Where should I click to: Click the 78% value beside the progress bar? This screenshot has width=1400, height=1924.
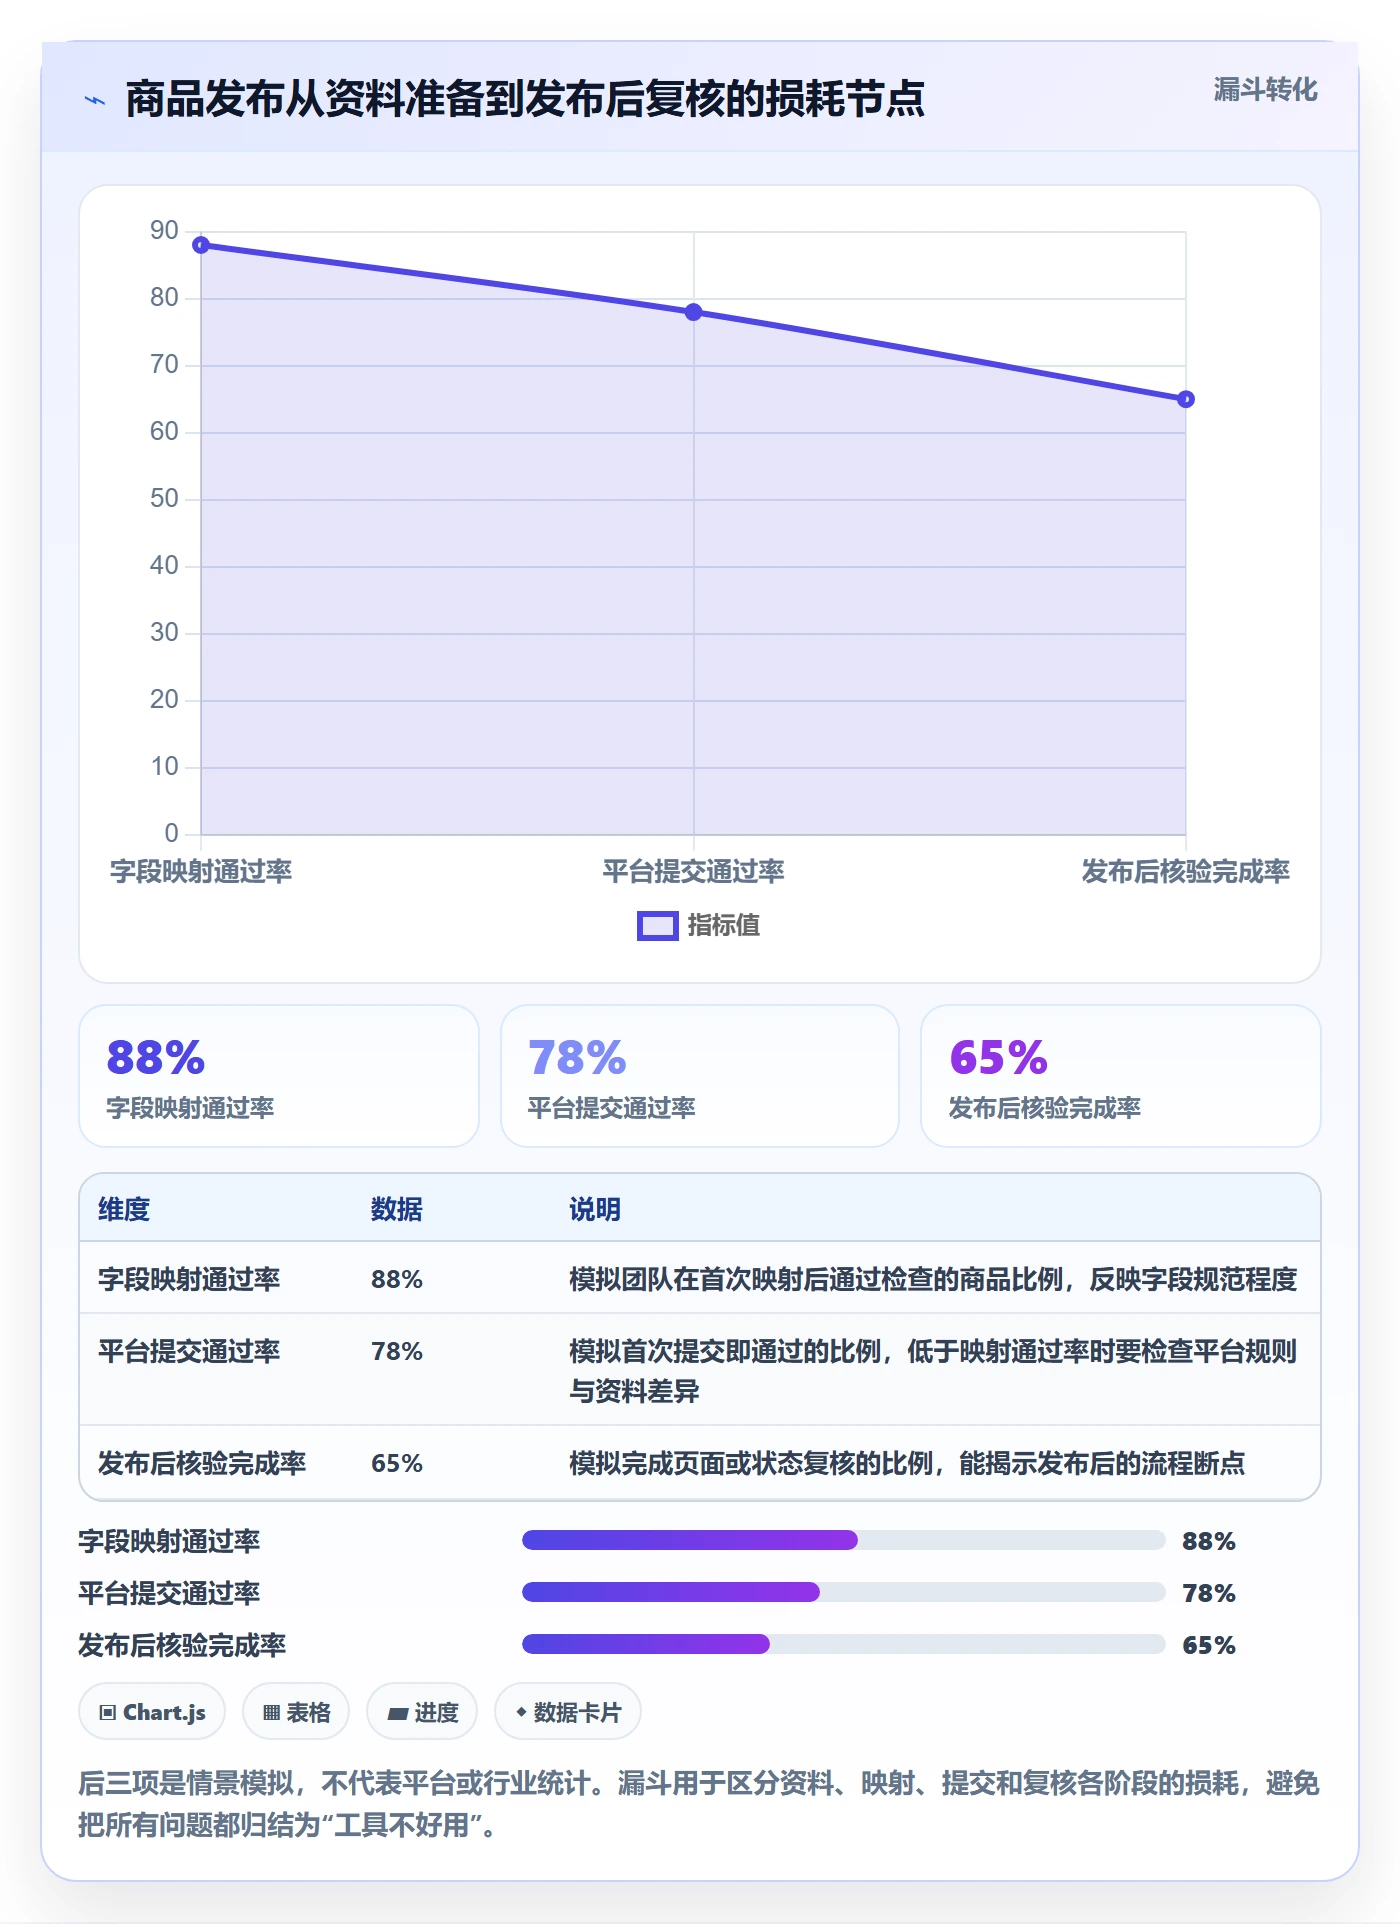[x=1209, y=1593]
